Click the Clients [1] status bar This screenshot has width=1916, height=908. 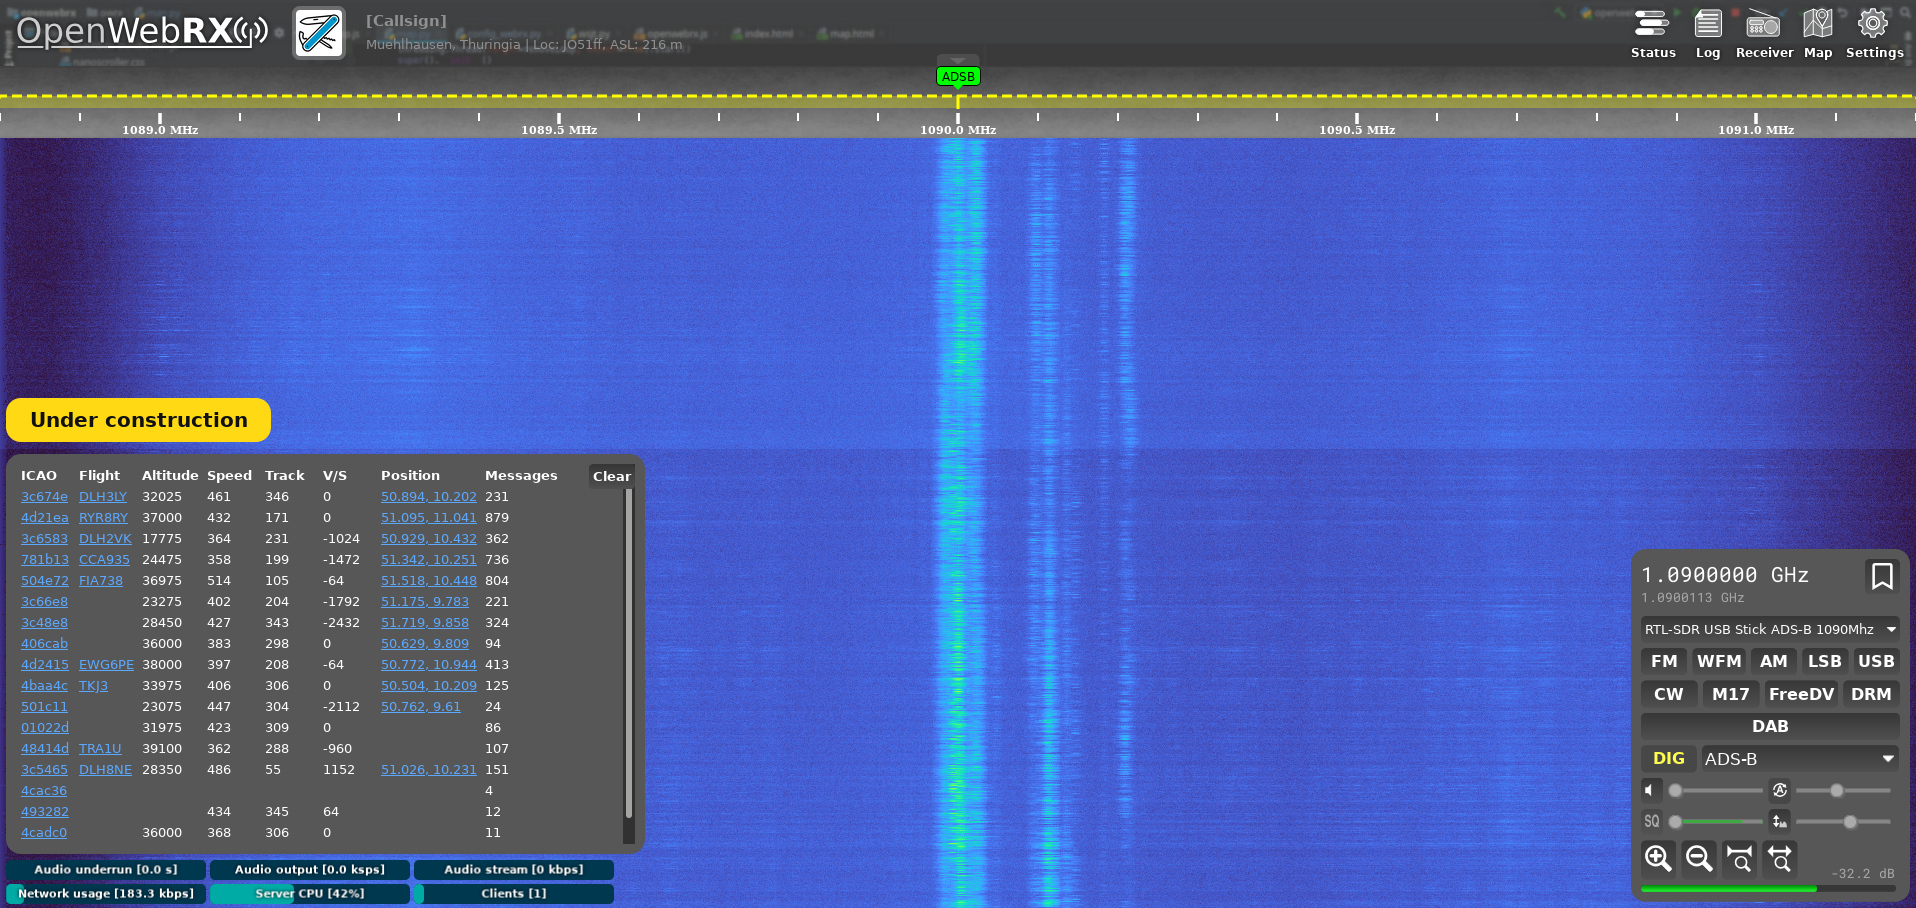[514, 893]
